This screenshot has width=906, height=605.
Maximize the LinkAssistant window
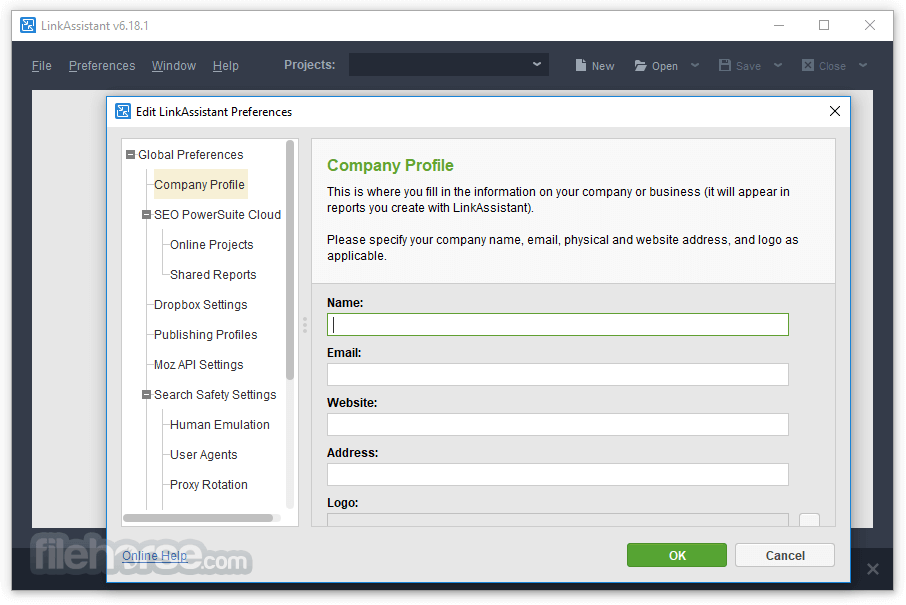tap(824, 25)
